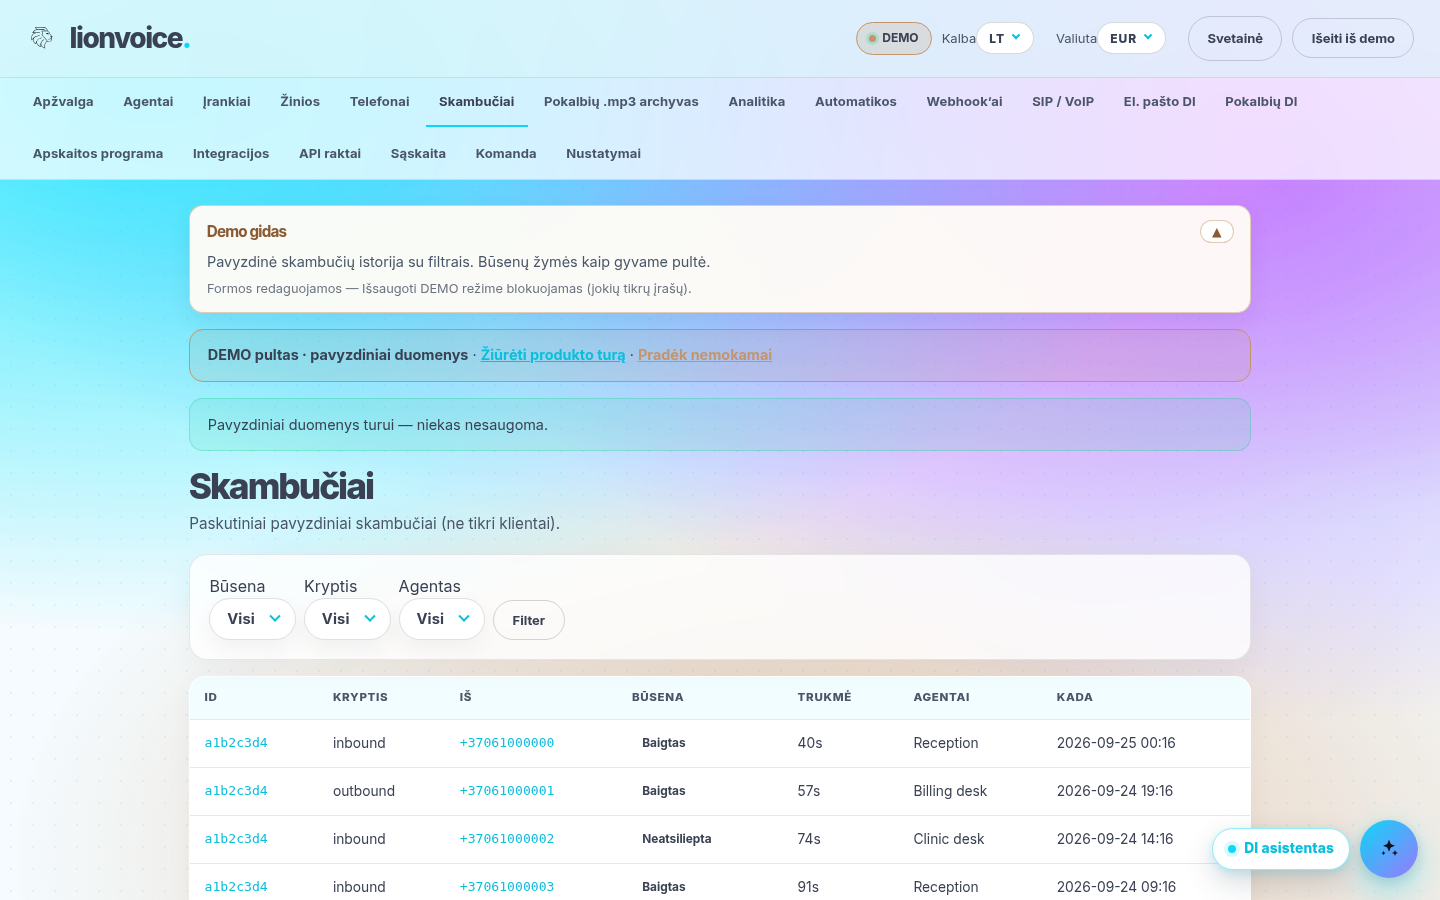
Task: Go to the Telefonai tab
Action: click(380, 102)
